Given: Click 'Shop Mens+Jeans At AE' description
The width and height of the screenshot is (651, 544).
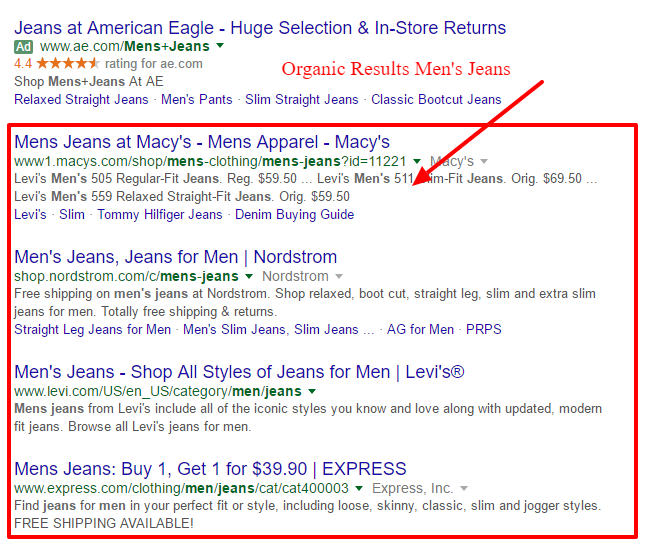Looking at the screenshot, I should pos(88,82).
